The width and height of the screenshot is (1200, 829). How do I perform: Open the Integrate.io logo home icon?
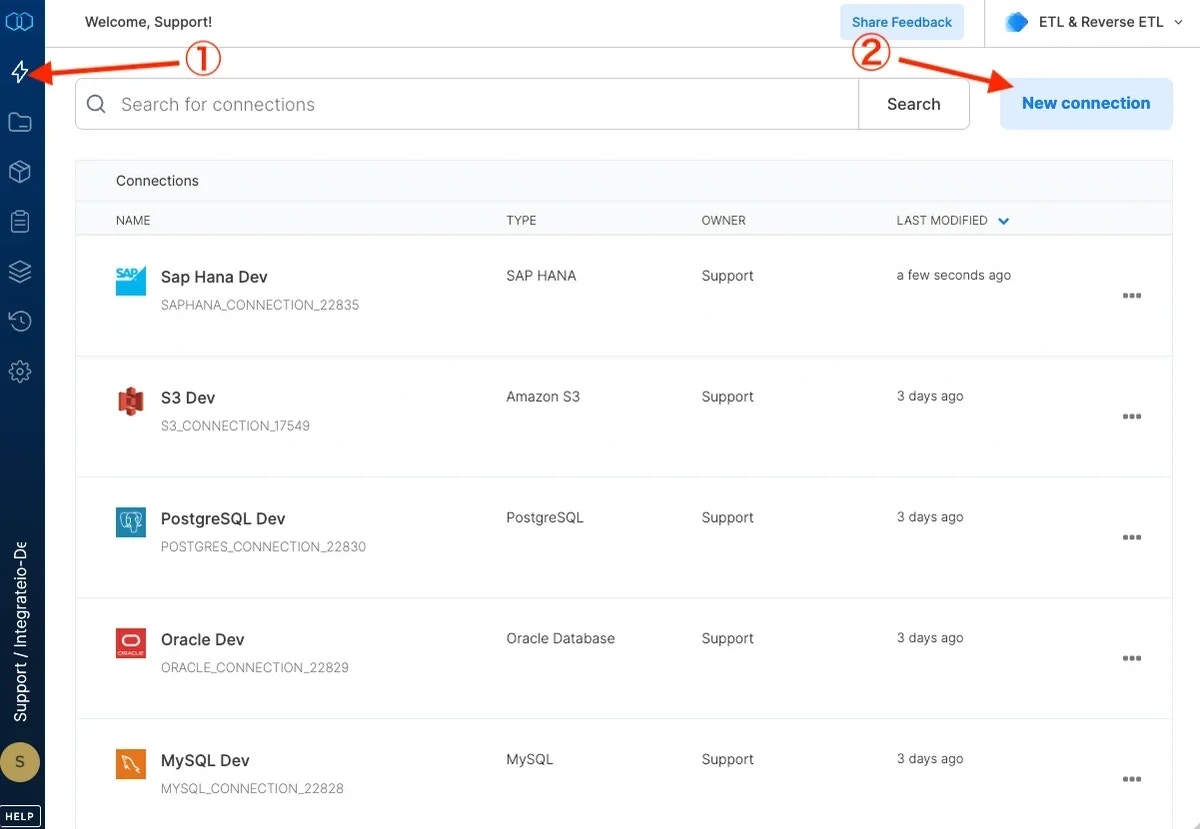[x=20, y=21]
